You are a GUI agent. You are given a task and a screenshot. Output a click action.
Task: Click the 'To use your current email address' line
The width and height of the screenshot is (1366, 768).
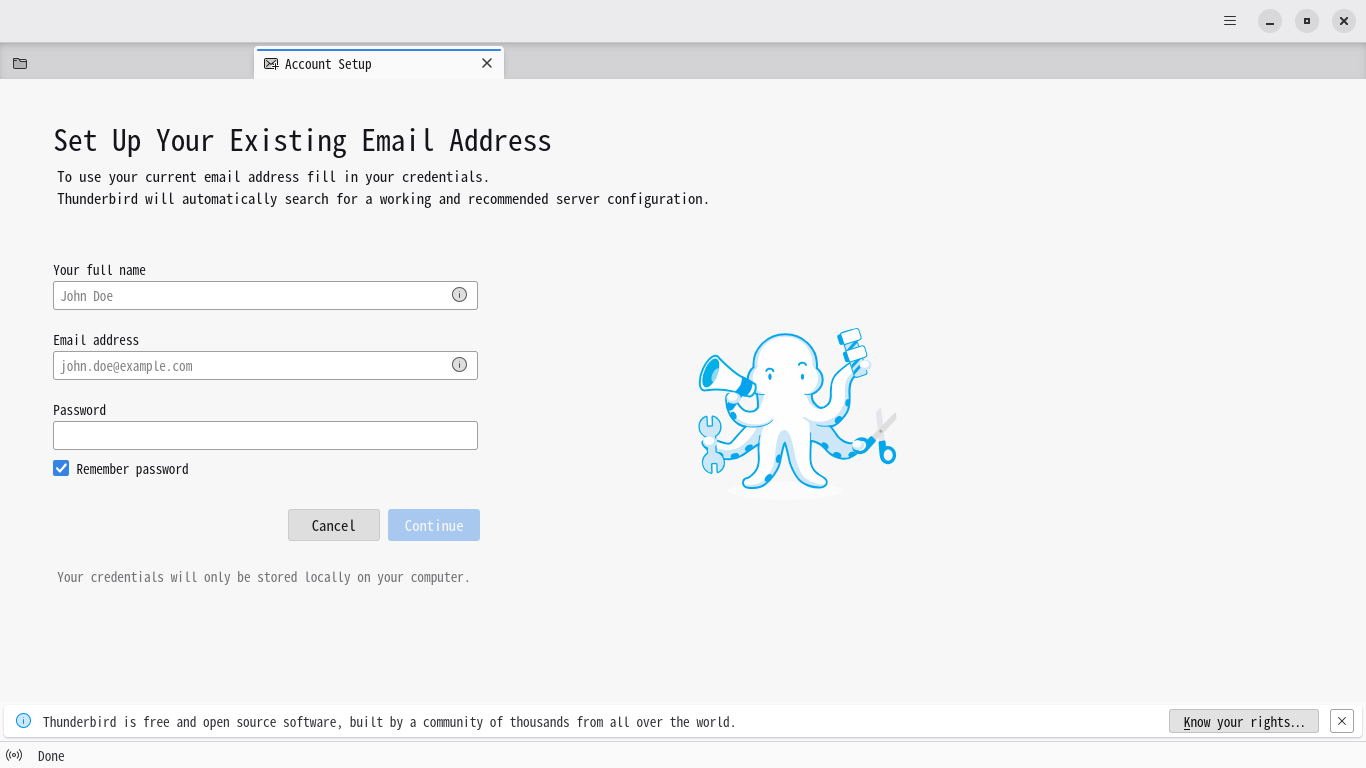coord(273,177)
